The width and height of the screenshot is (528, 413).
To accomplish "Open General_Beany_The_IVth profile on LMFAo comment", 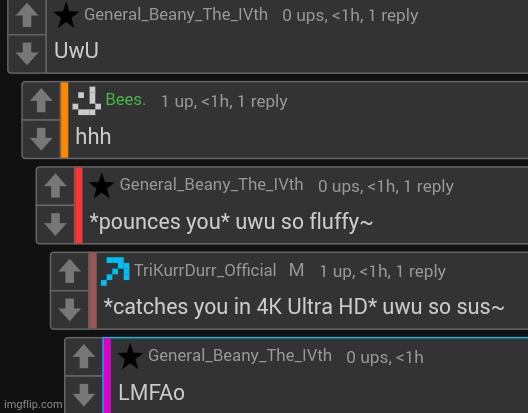I will 240,356.
